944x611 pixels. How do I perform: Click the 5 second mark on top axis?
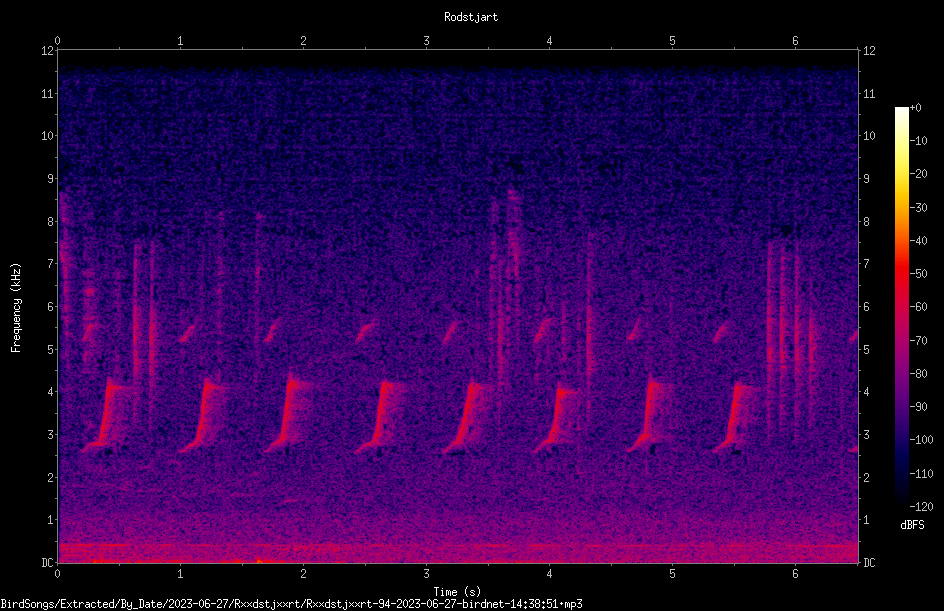click(672, 41)
